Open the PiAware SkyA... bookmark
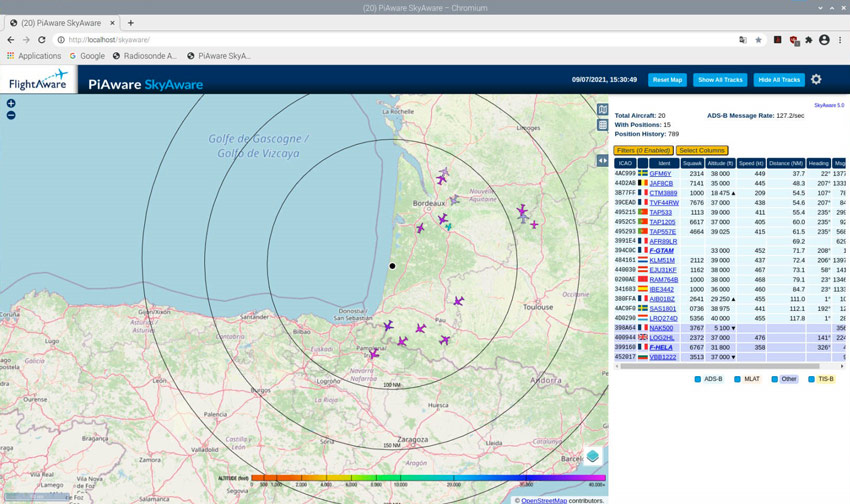 tap(218, 56)
